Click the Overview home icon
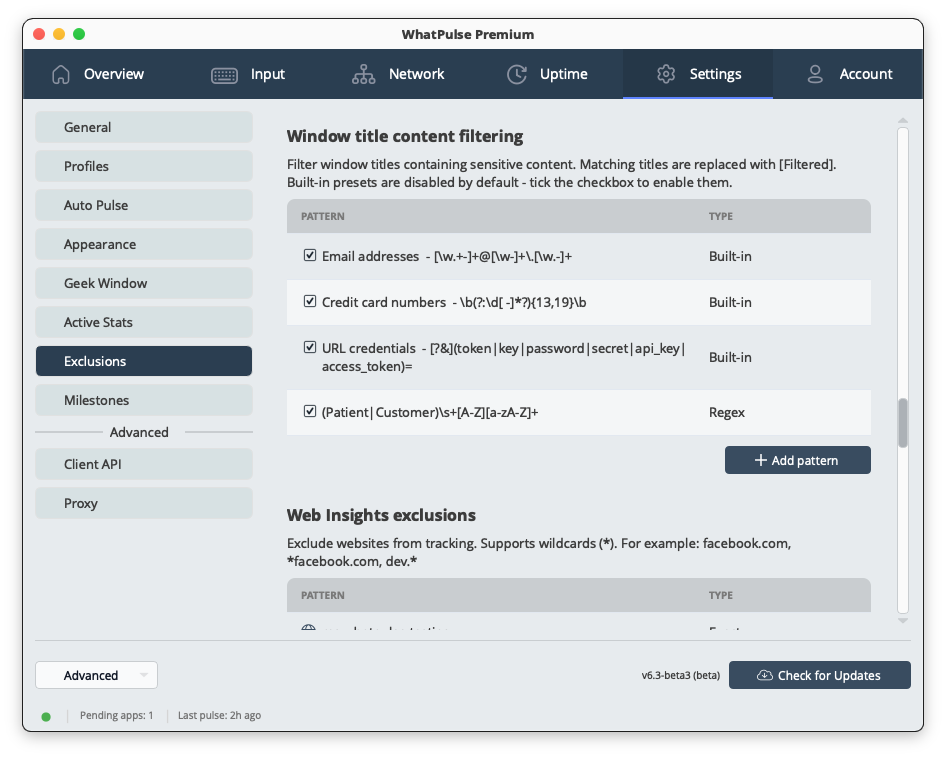The width and height of the screenshot is (946, 758). [61, 74]
